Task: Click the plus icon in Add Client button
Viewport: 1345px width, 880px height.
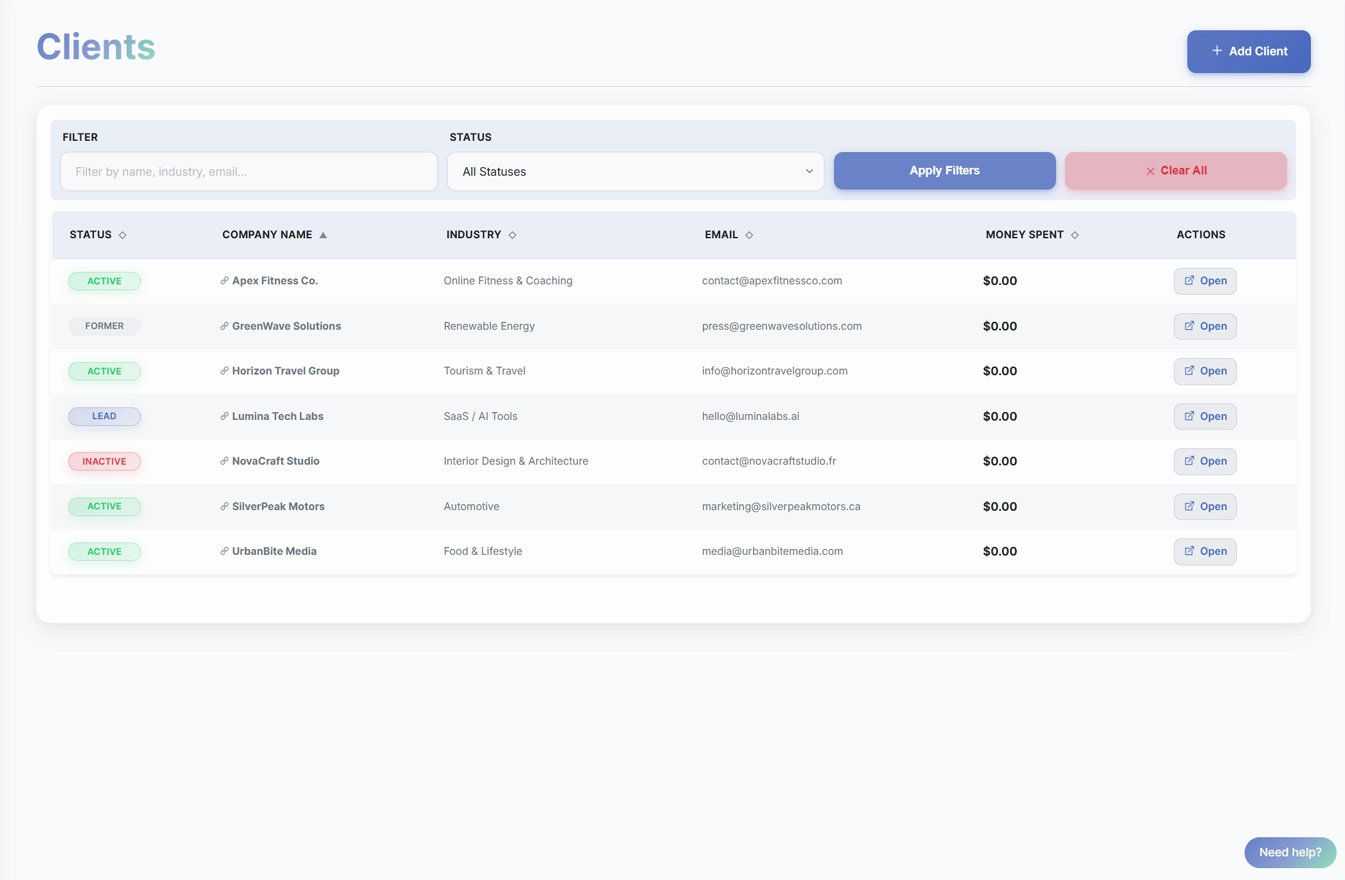Action: click(1216, 50)
